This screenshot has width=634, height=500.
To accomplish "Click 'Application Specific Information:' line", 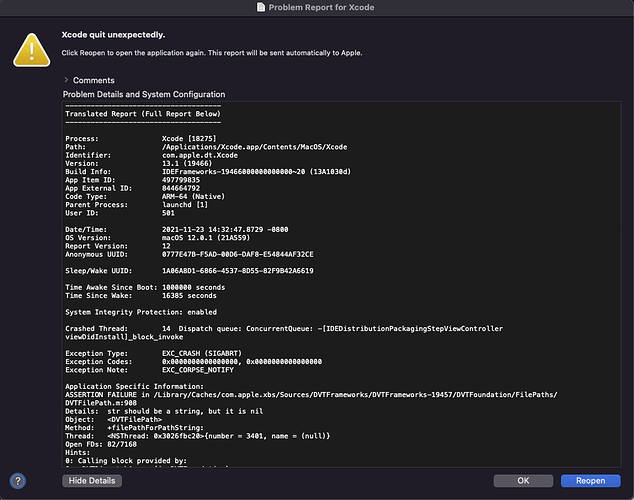I will point(135,386).
